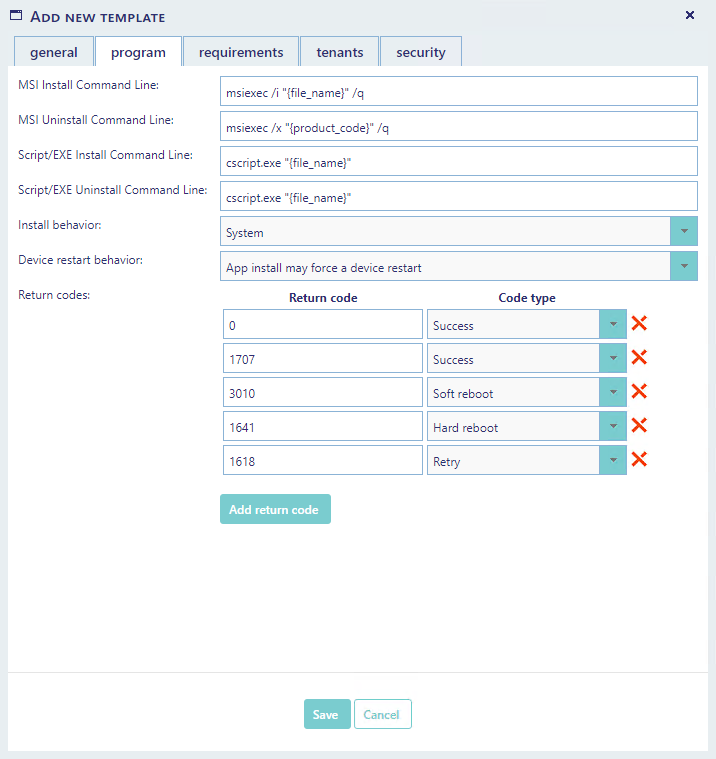The image size is (716, 759).
Task: Change code type for return code 1618
Action: click(612, 460)
